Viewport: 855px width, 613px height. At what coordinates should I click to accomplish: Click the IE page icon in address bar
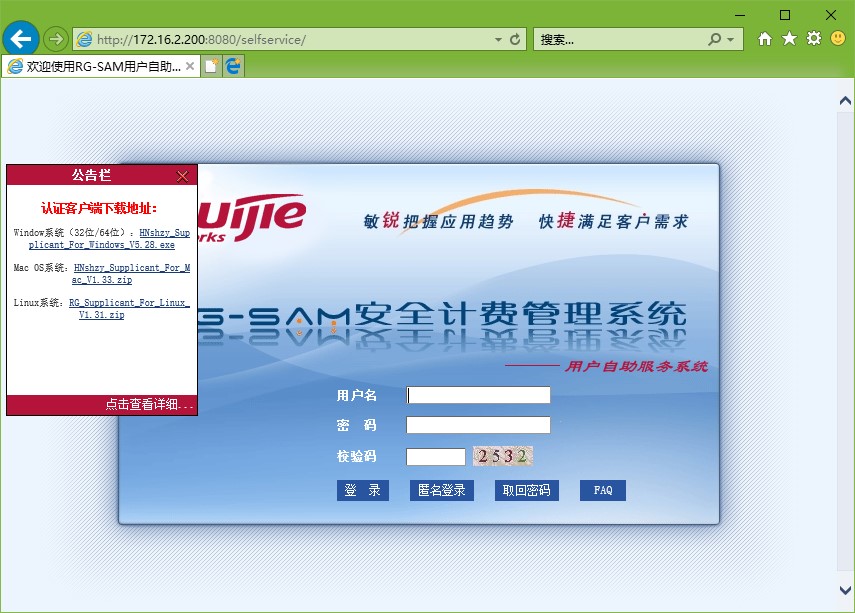click(x=85, y=39)
